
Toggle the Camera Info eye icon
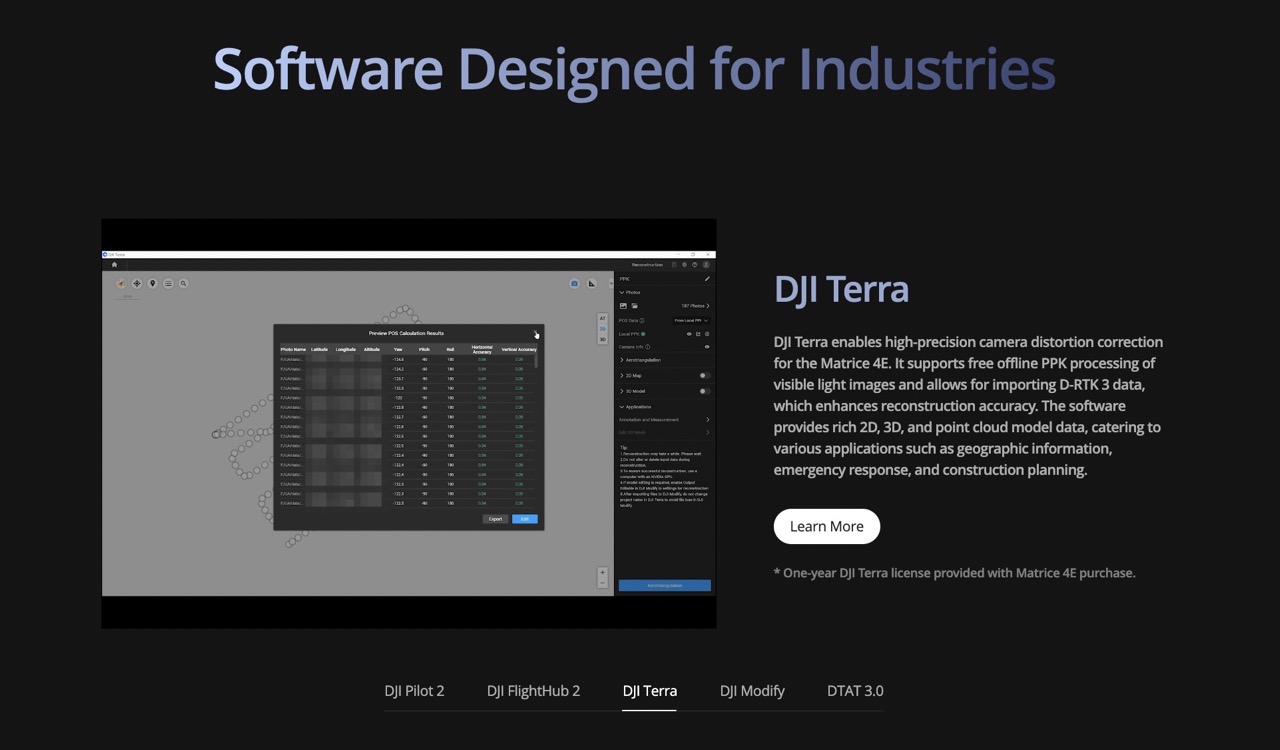click(x=707, y=347)
